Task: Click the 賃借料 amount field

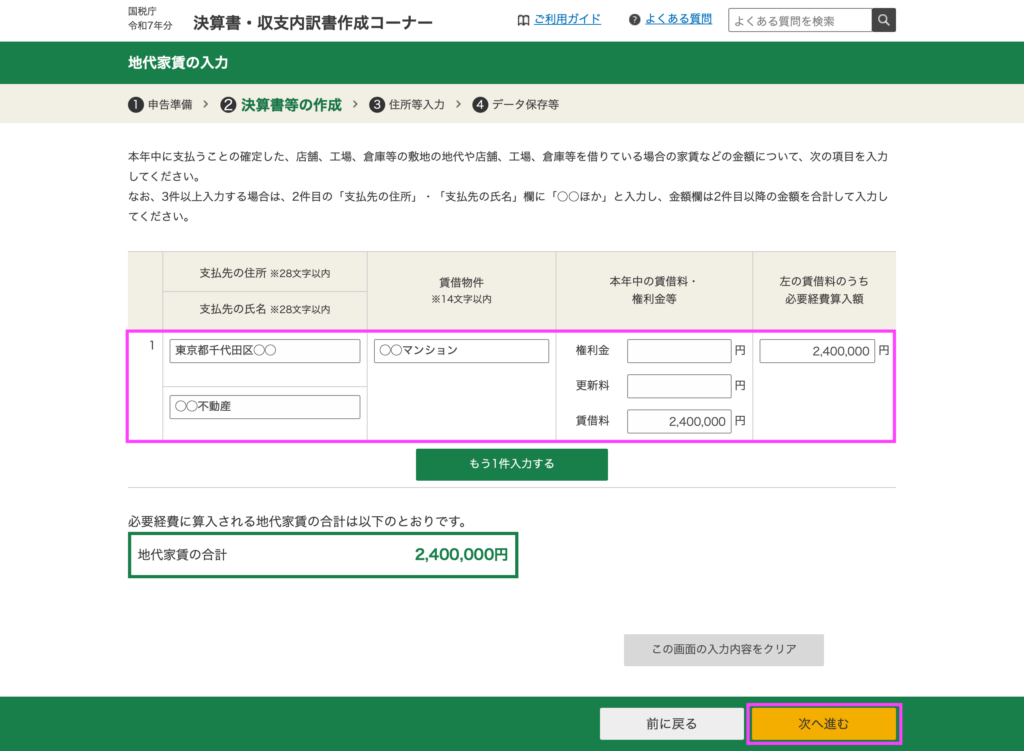Action: click(x=679, y=421)
